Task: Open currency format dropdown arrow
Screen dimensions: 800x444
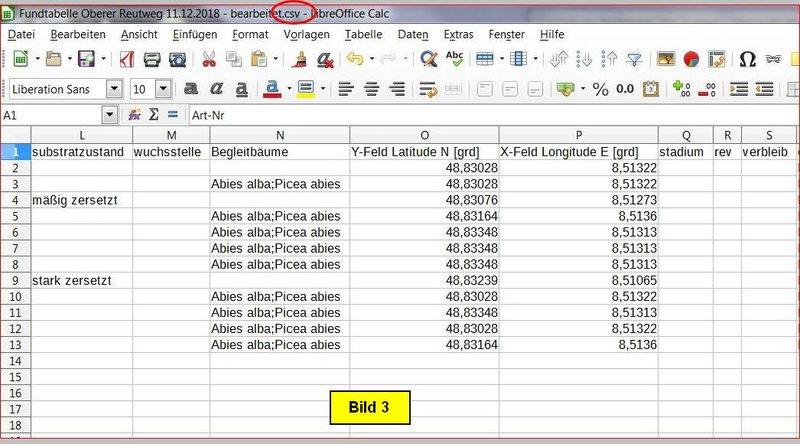Action: [583, 89]
